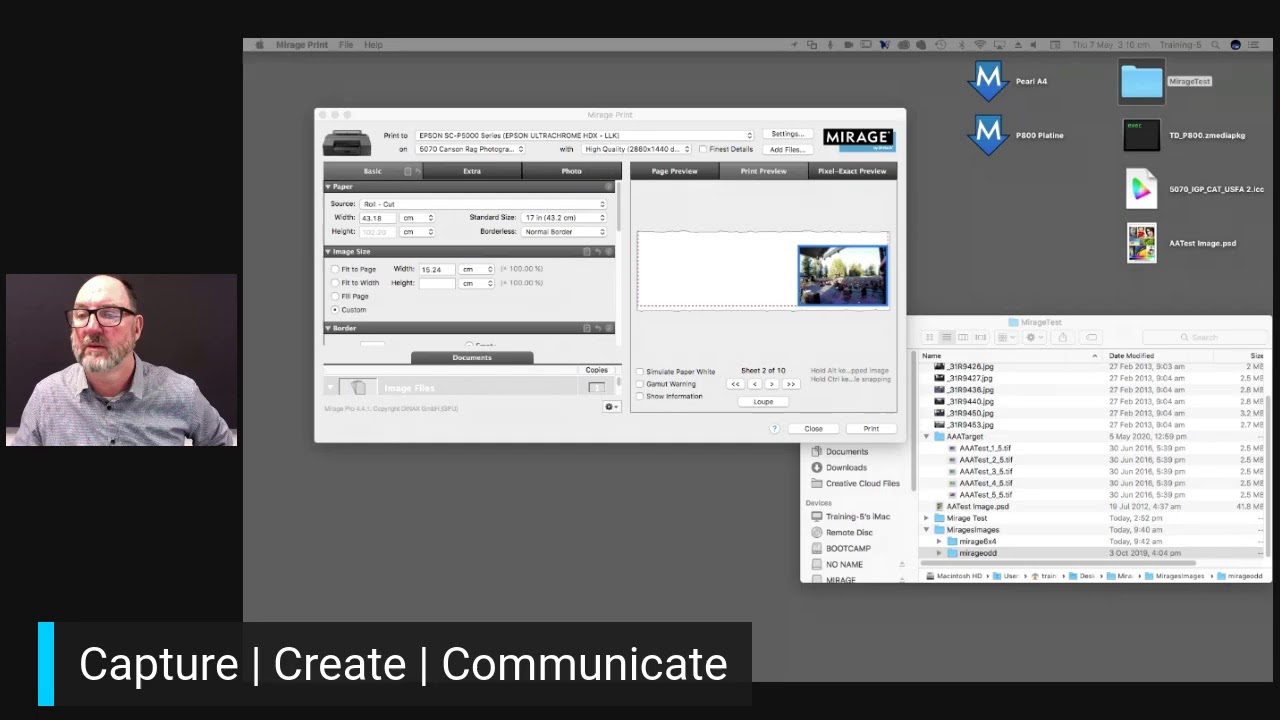
Task: Open the Bluetooth menu in the menu bar
Action: pos(961,45)
